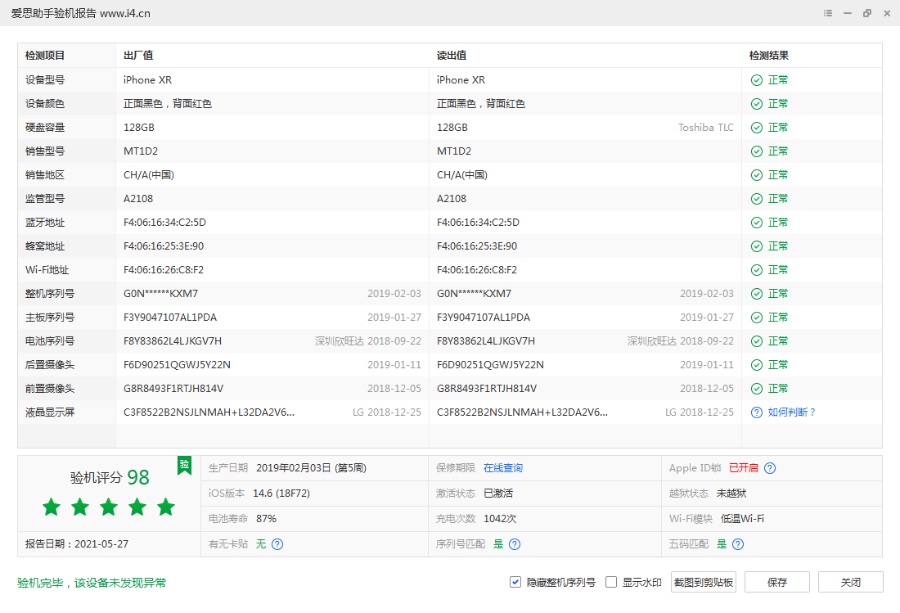Click 截图到剪贴板 button
The width and height of the screenshot is (900, 613).
pyautogui.click(x=703, y=582)
